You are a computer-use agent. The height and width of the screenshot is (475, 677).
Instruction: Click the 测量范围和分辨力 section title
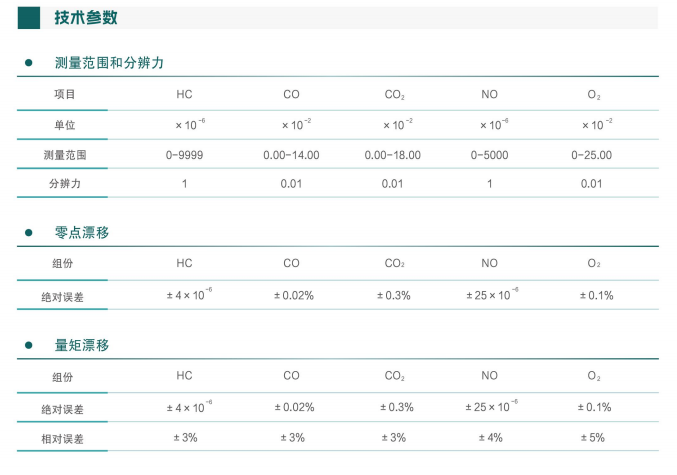pyautogui.click(x=109, y=63)
